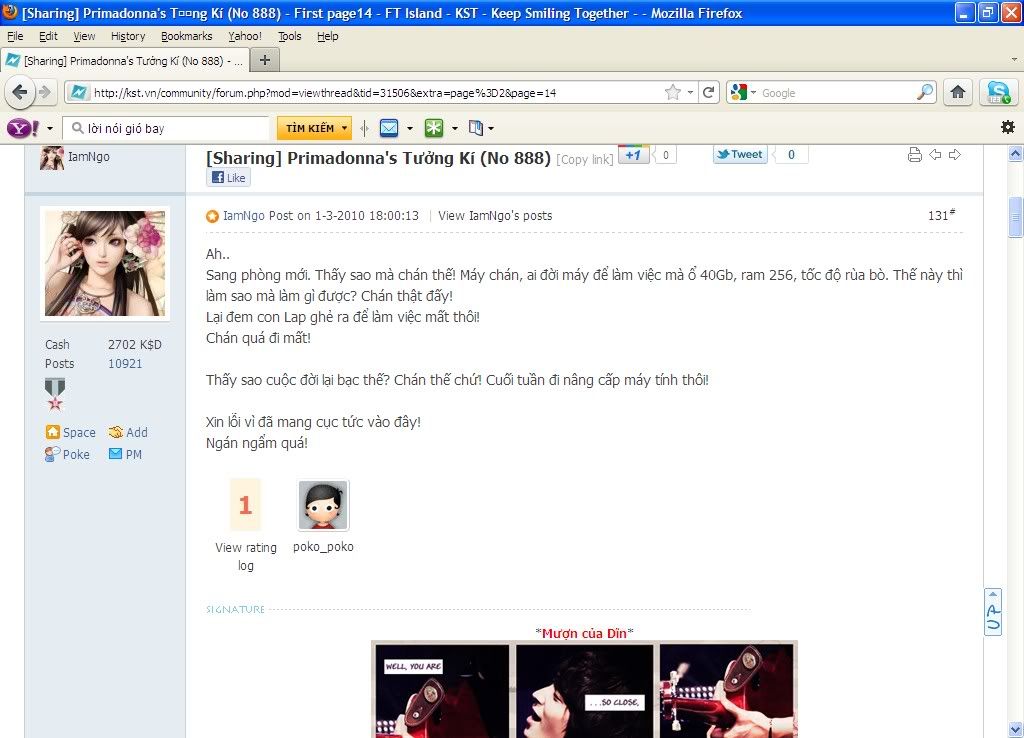Click the IamNgo author name in post header
This screenshot has height=738, width=1024.
click(x=244, y=216)
